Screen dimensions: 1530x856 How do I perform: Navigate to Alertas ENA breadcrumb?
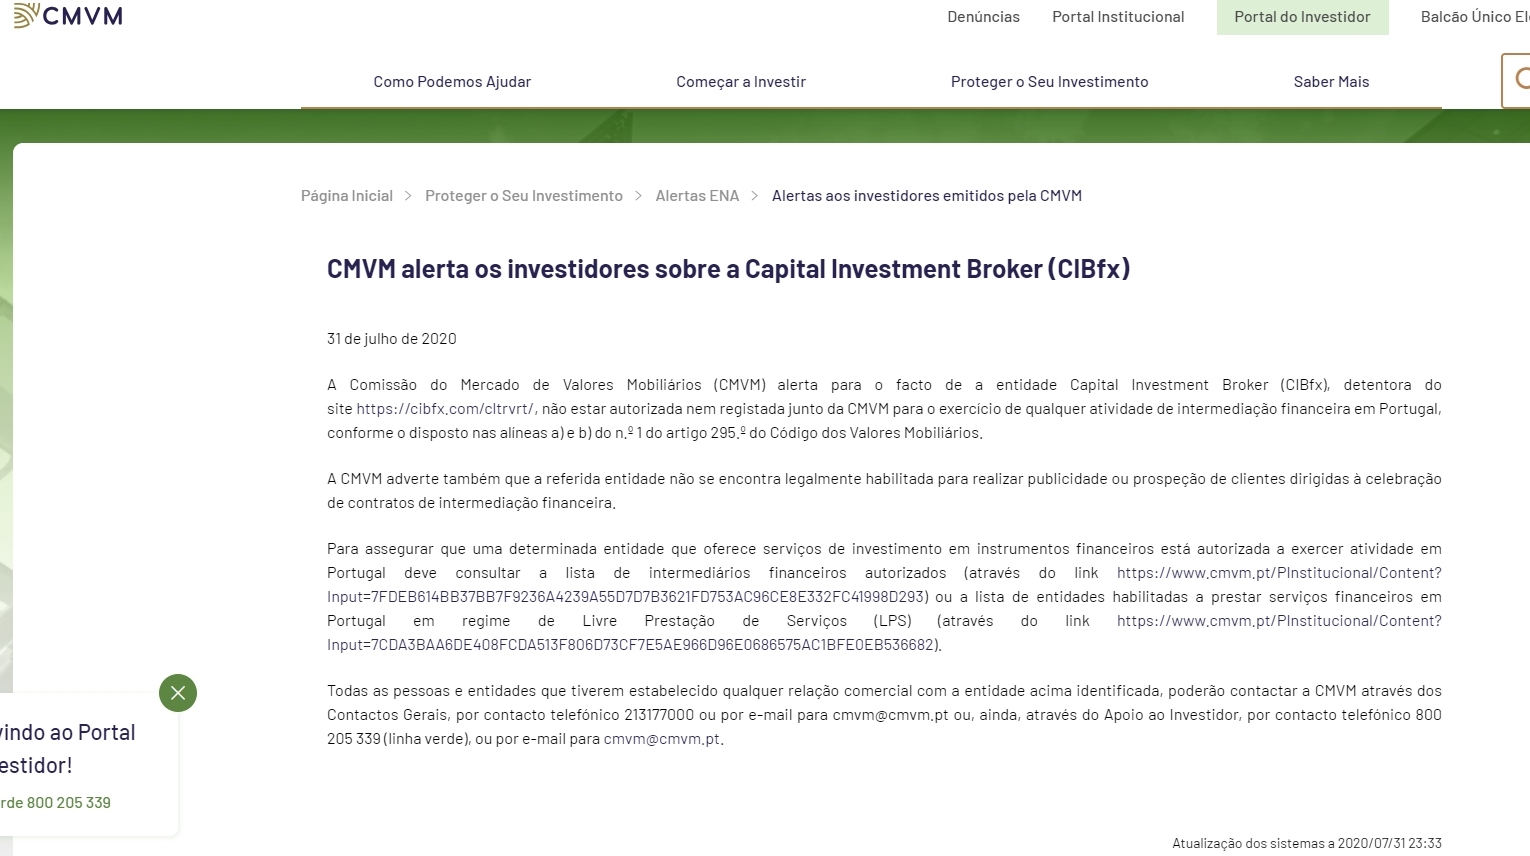(697, 196)
